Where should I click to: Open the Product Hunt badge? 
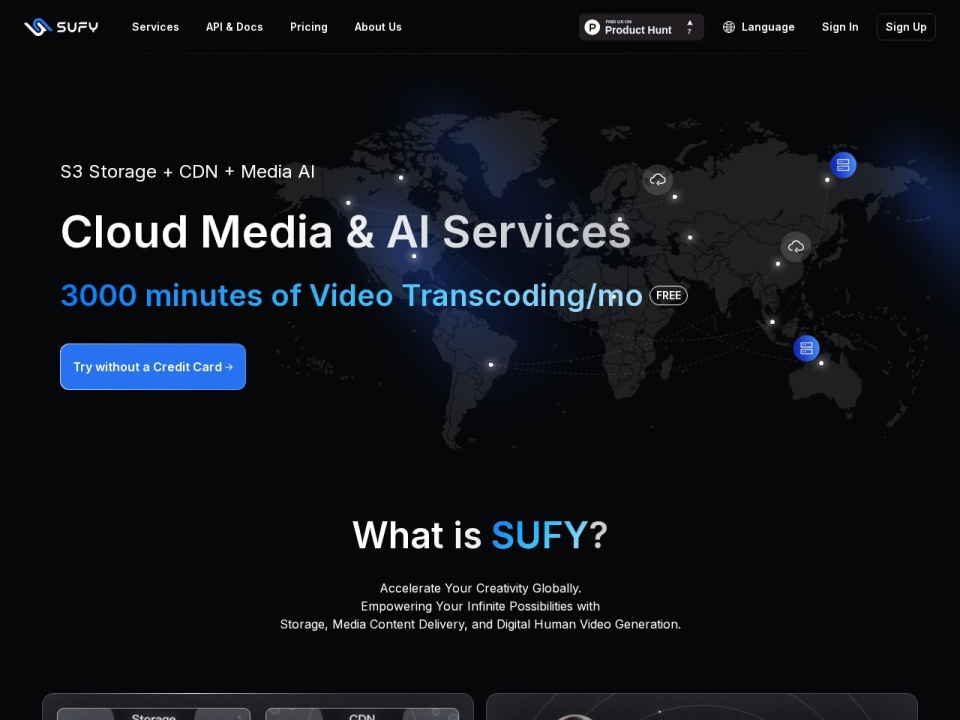(x=641, y=27)
